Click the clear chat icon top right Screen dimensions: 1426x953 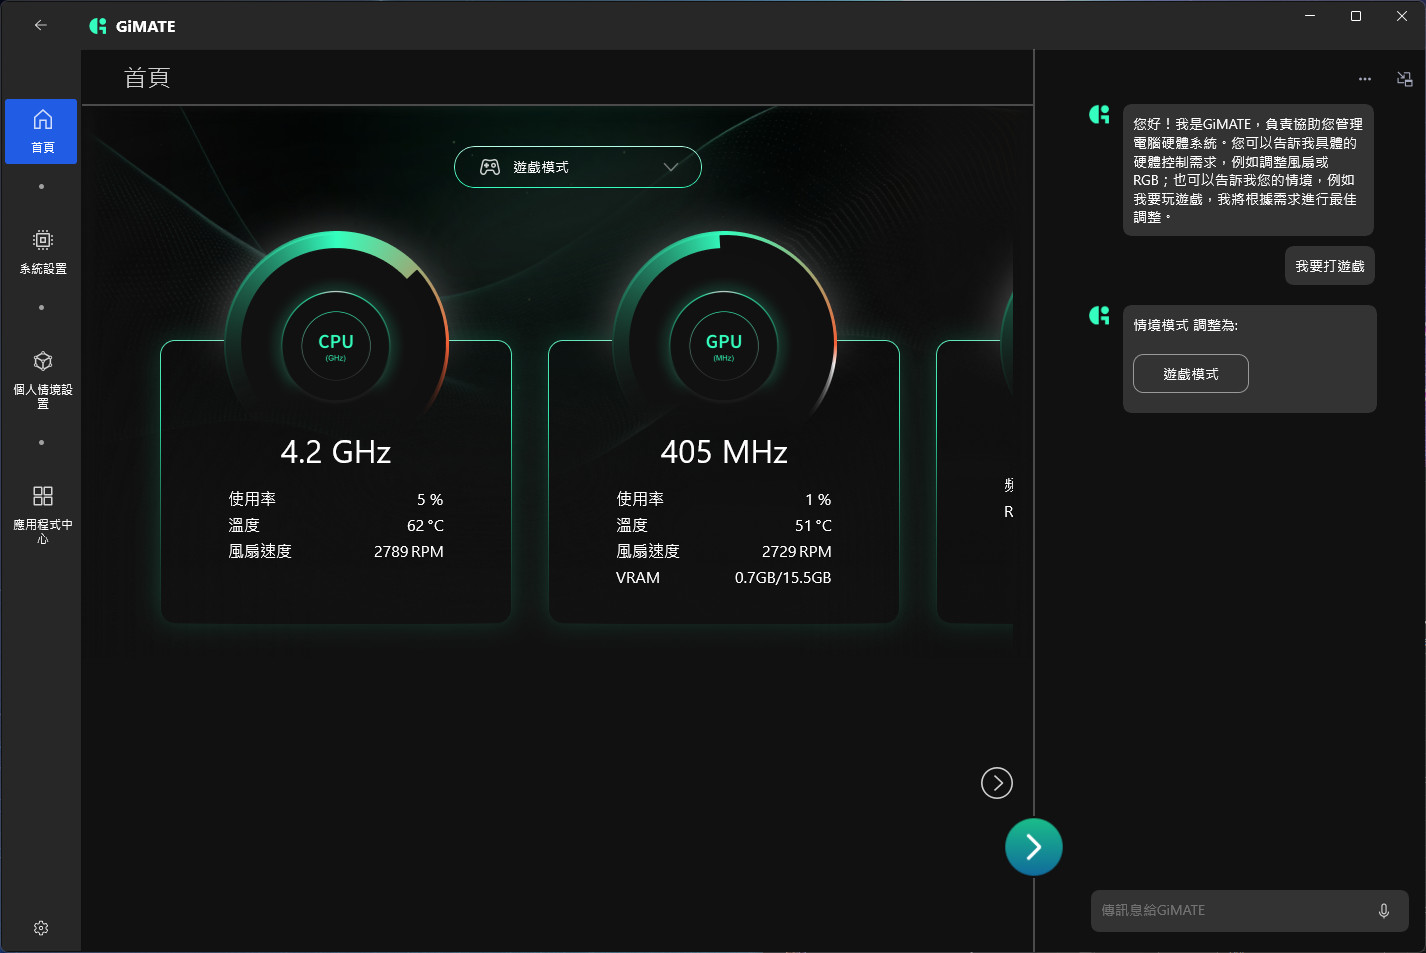point(1405,79)
